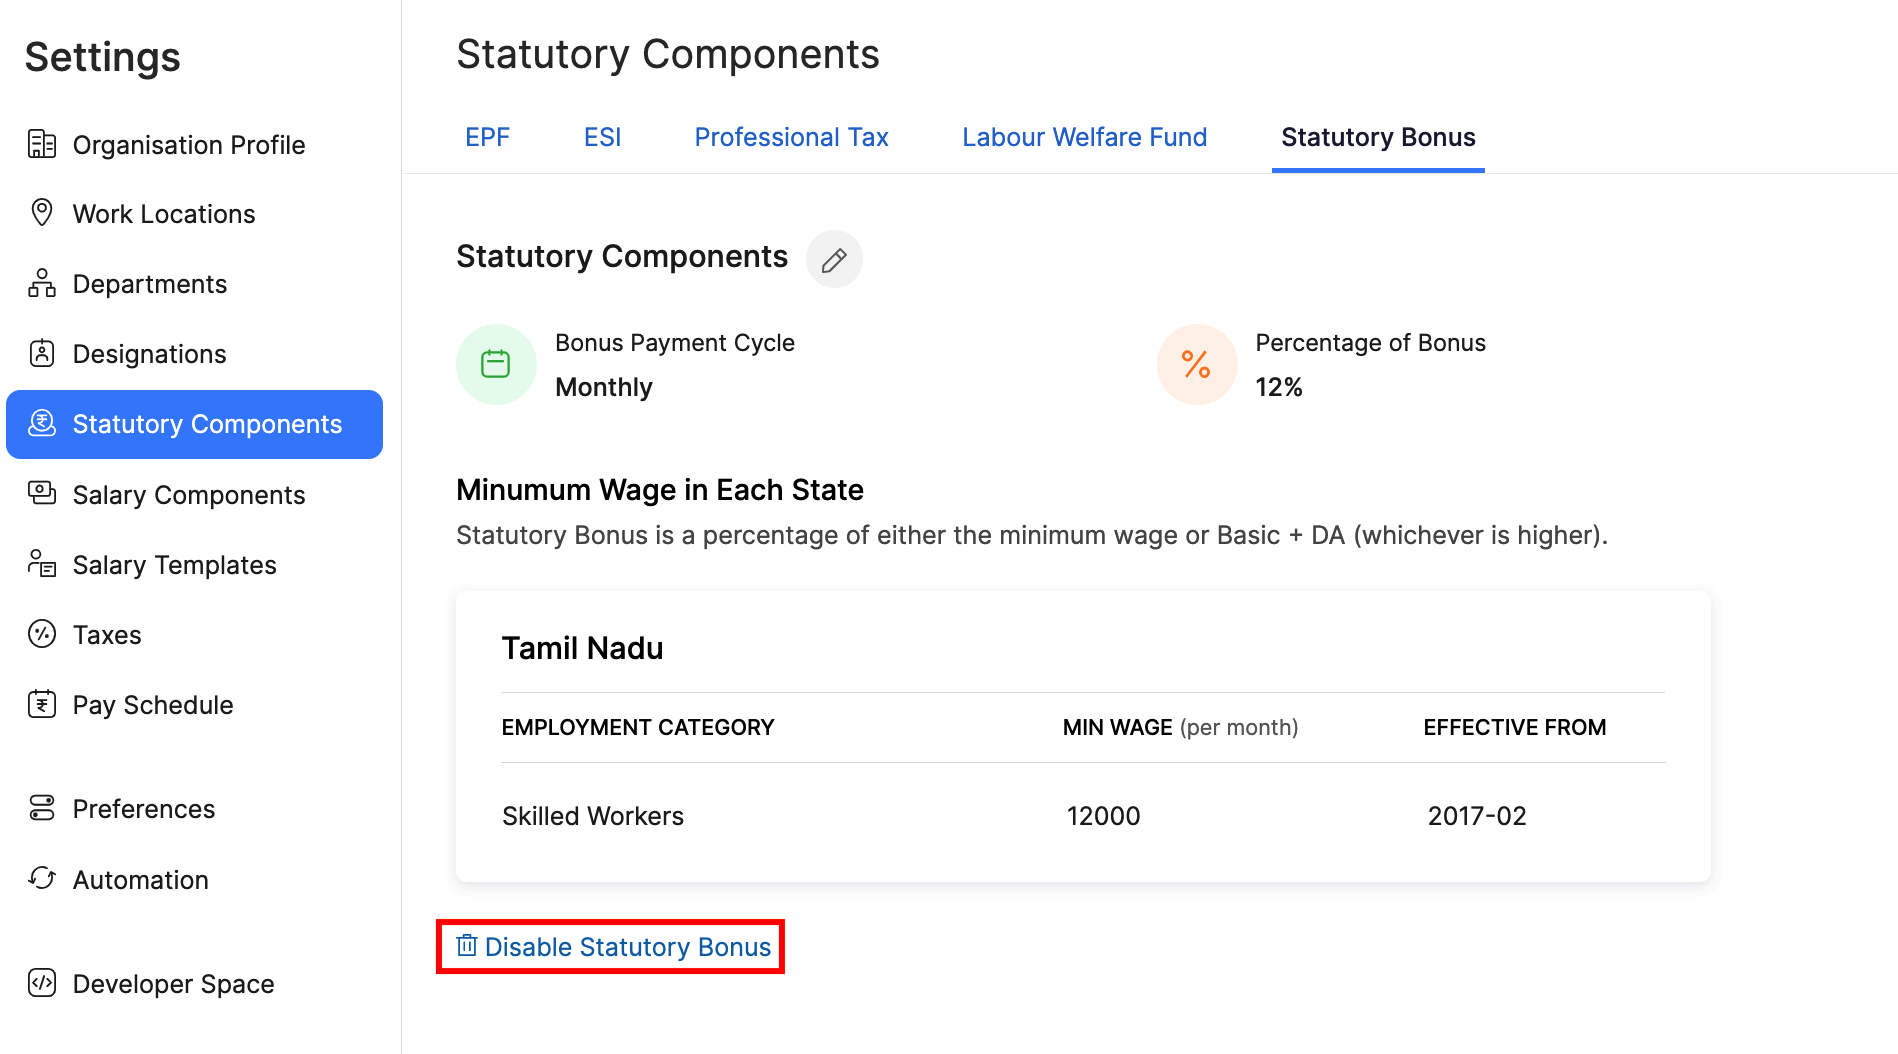Navigate to Salary Templates settings

click(x=174, y=565)
